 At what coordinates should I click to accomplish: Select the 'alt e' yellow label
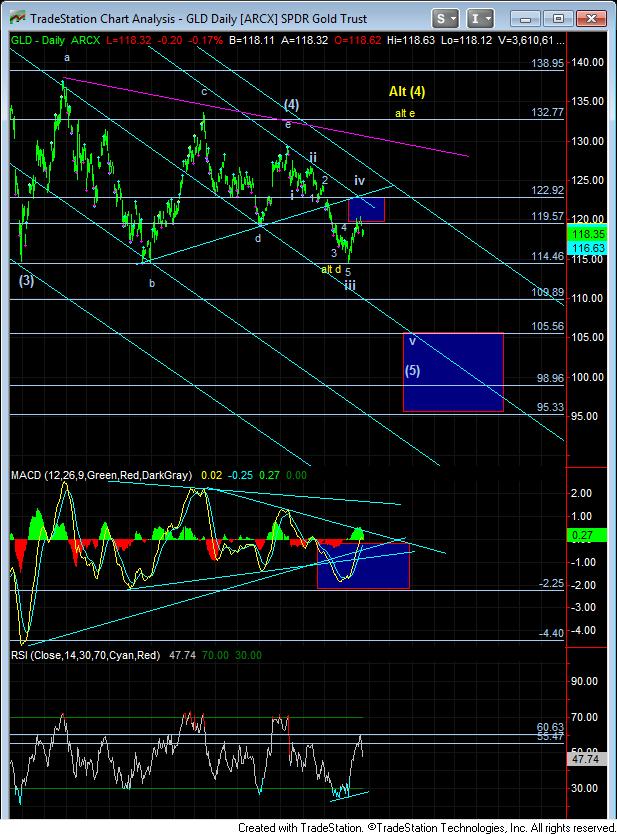pos(405,113)
